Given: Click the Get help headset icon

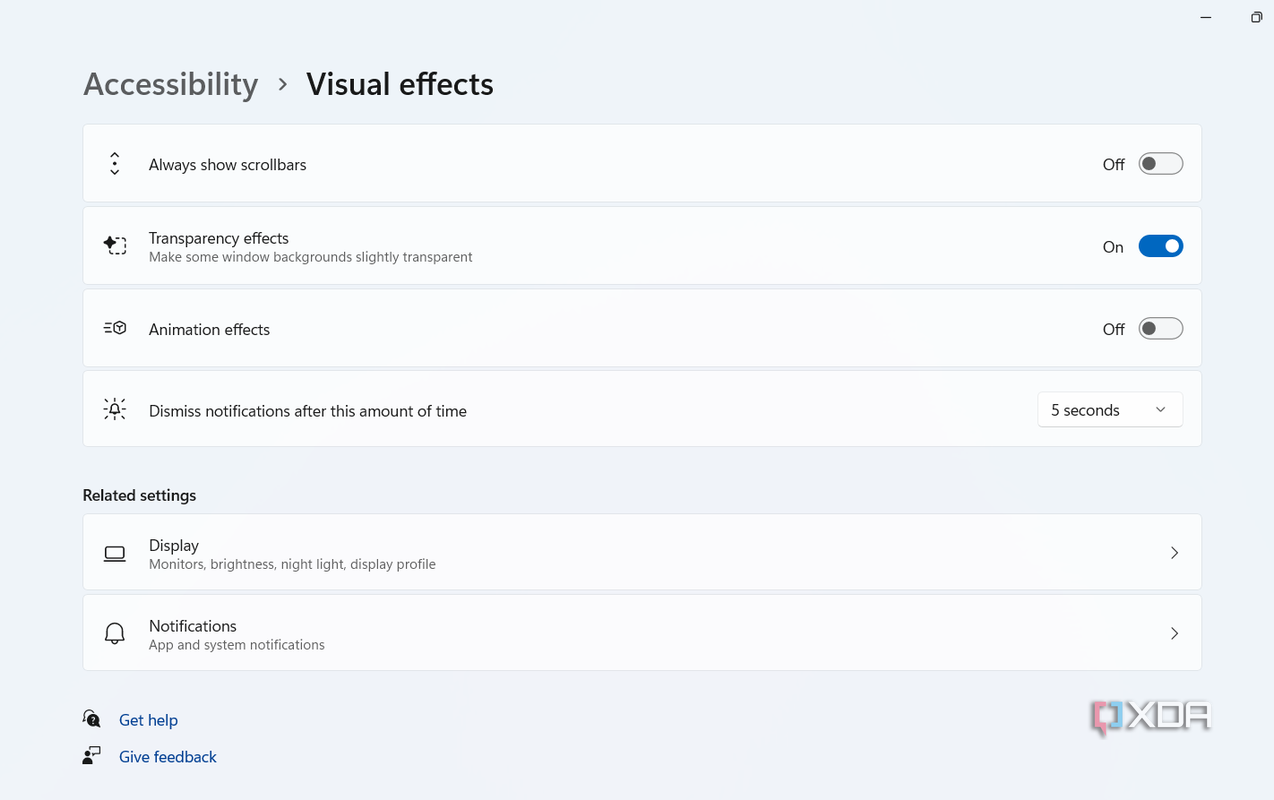Looking at the screenshot, I should [x=92, y=719].
